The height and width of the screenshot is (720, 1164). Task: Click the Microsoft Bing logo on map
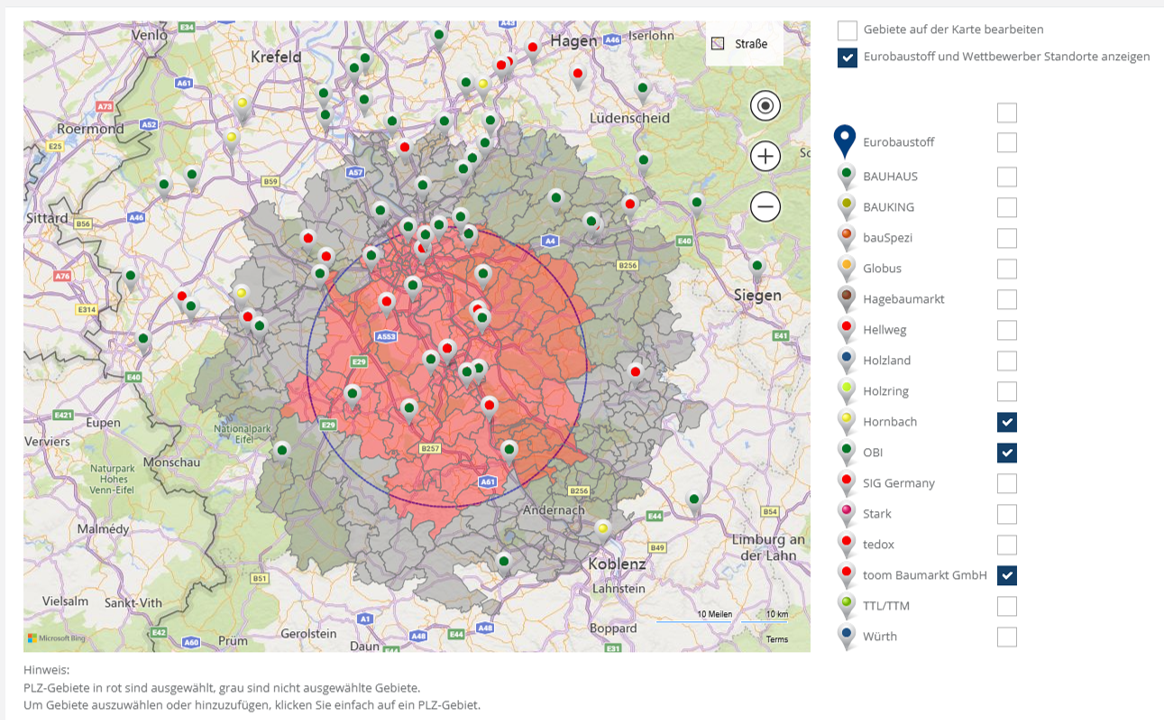coord(56,638)
